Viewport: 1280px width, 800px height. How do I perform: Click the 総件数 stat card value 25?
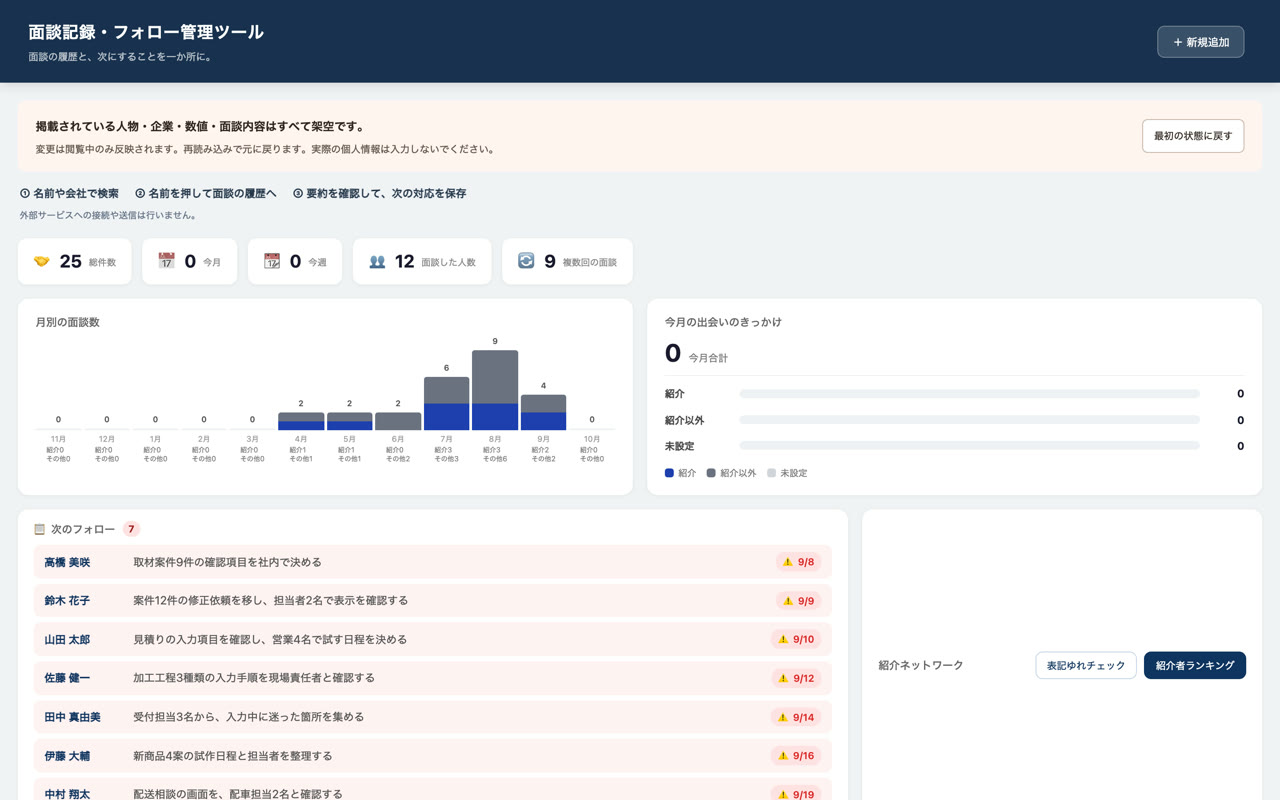pos(70,261)
